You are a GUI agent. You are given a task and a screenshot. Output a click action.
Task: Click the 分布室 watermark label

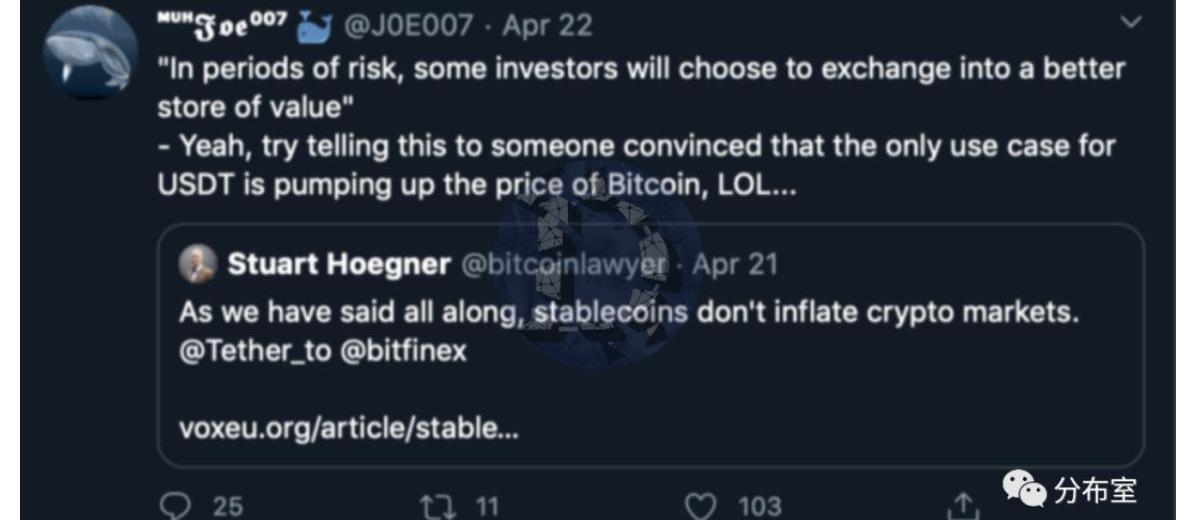[x=1095, y=490]
